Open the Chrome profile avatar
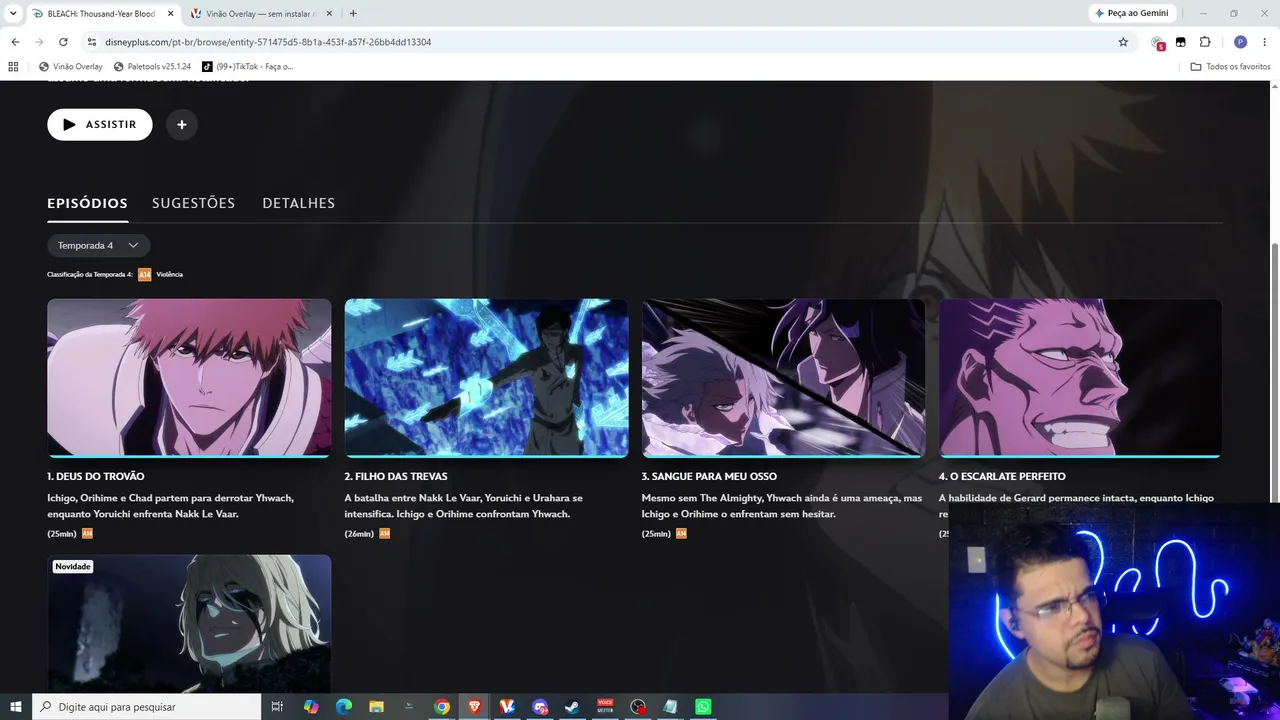1280x720 pixels. [x=1241, y=42]
